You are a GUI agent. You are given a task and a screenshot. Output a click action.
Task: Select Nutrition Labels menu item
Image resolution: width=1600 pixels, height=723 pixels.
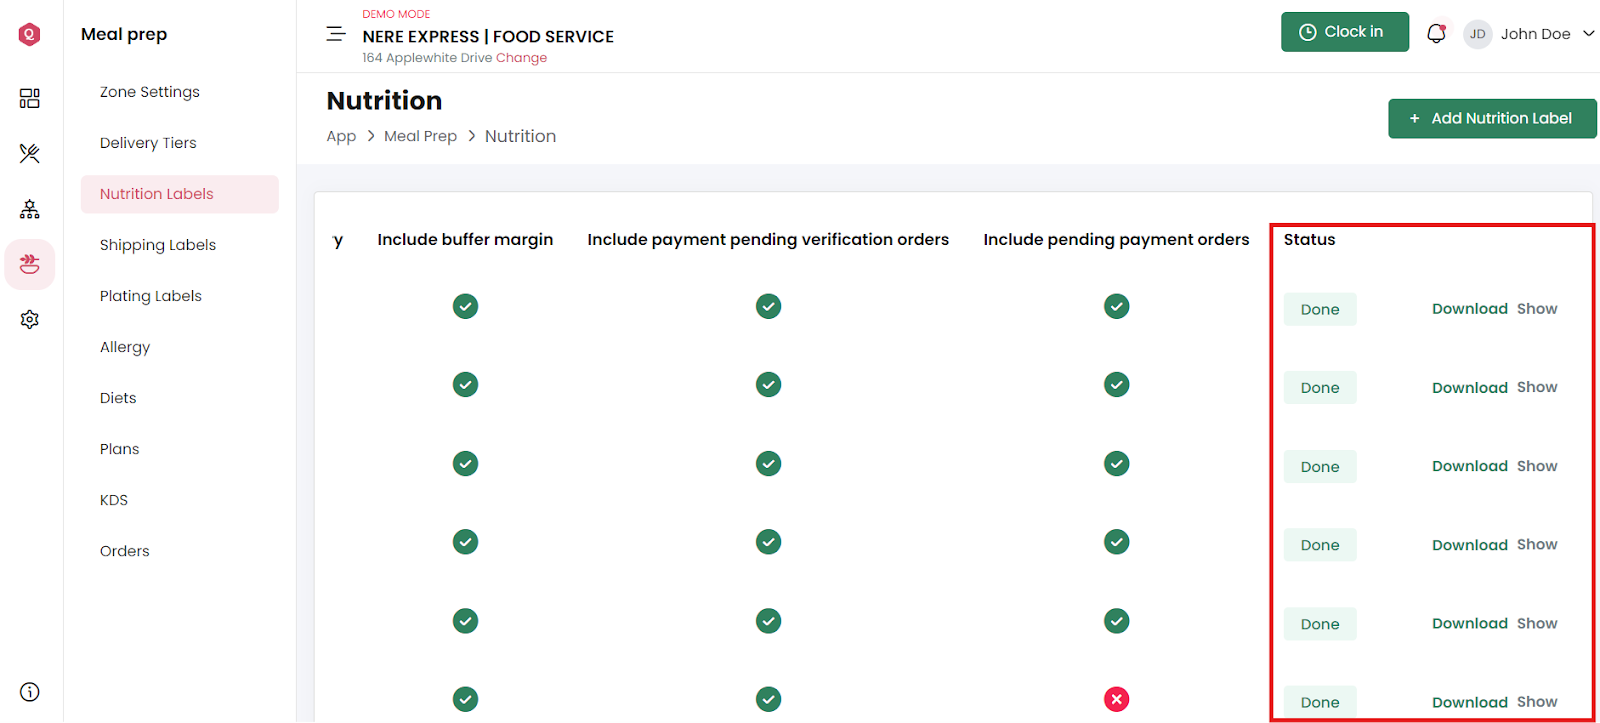coord(180,194)
